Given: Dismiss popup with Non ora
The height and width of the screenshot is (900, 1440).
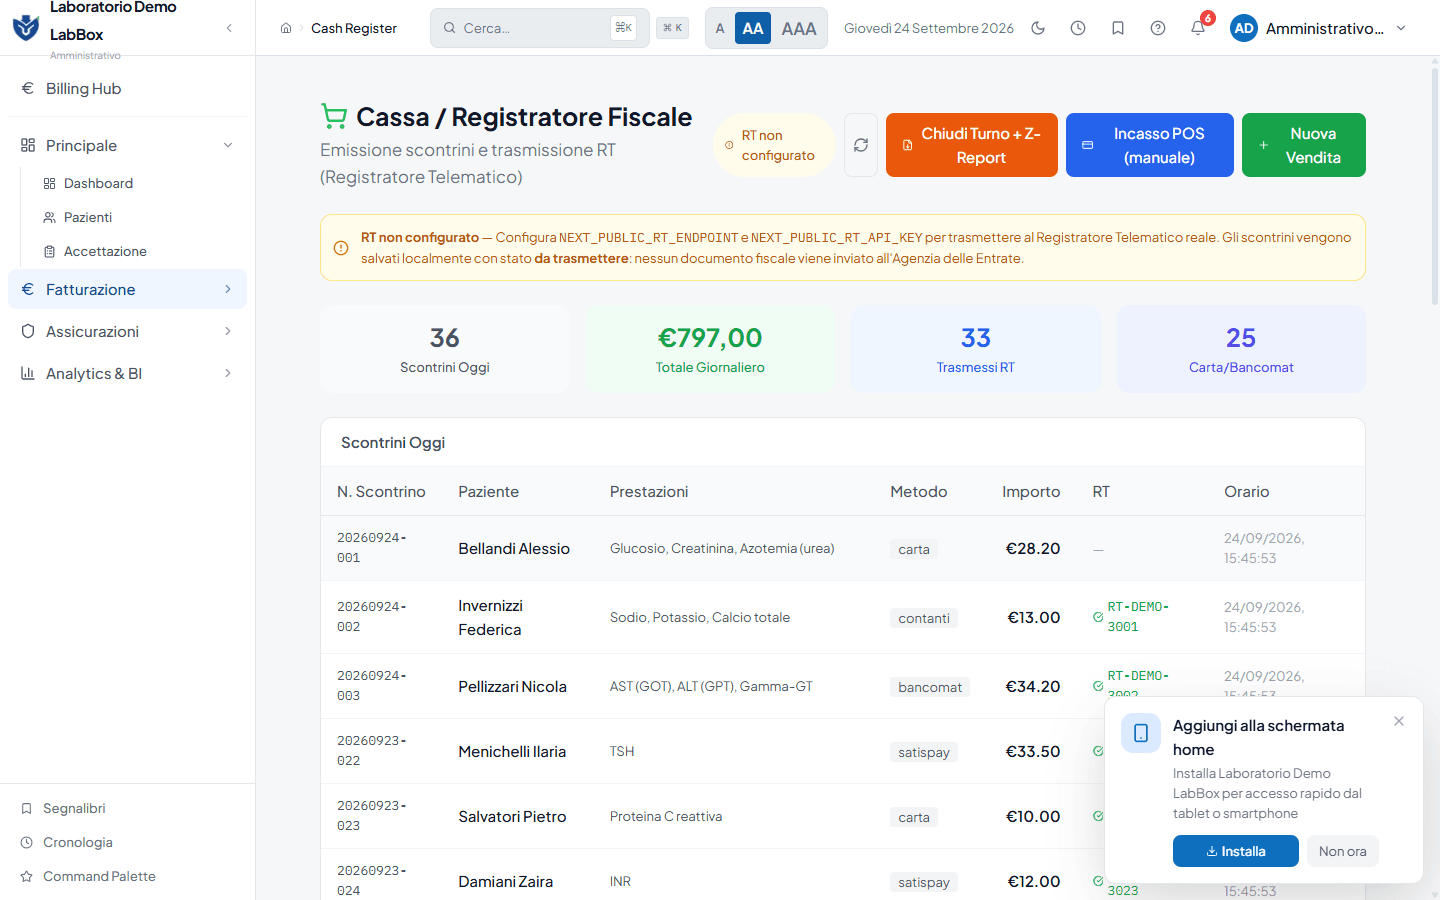Looking at the screenshot, I should [1343, 851].
